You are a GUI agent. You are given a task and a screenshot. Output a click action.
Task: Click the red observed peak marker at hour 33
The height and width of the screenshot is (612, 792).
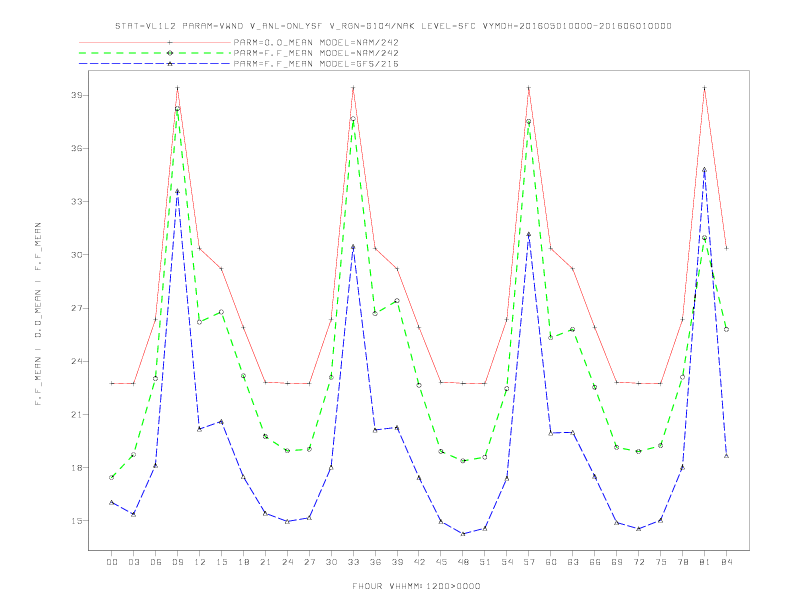[x=353, y=88]
